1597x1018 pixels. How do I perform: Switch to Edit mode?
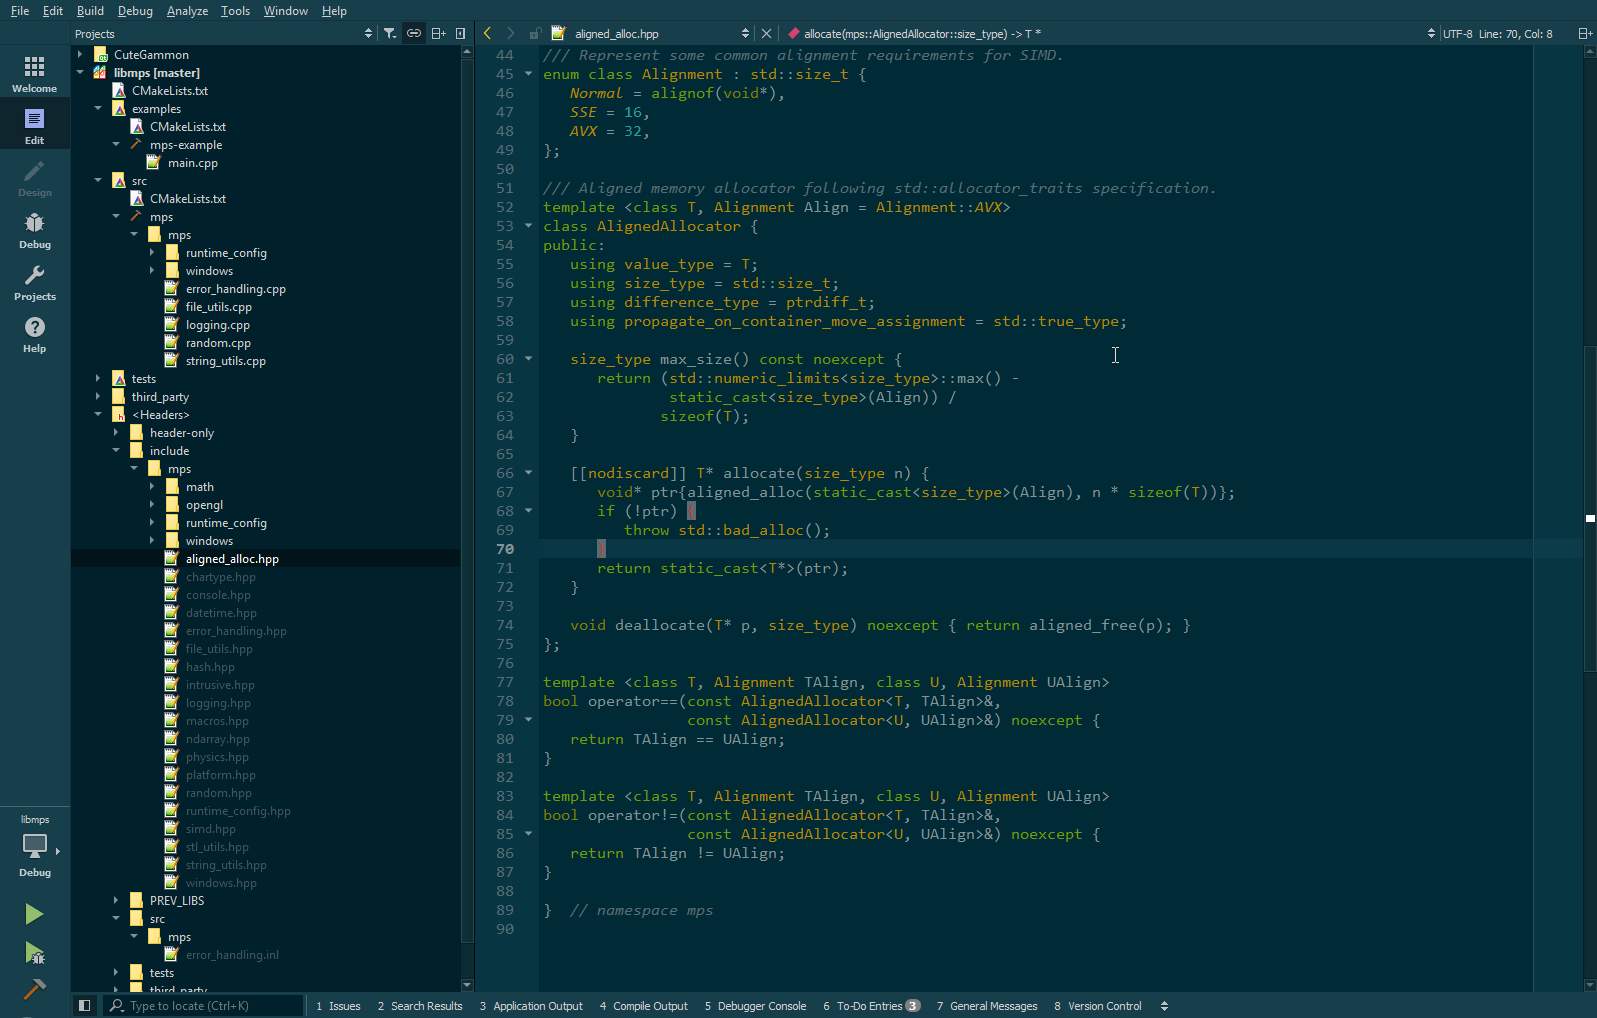(x=35, y=126)
